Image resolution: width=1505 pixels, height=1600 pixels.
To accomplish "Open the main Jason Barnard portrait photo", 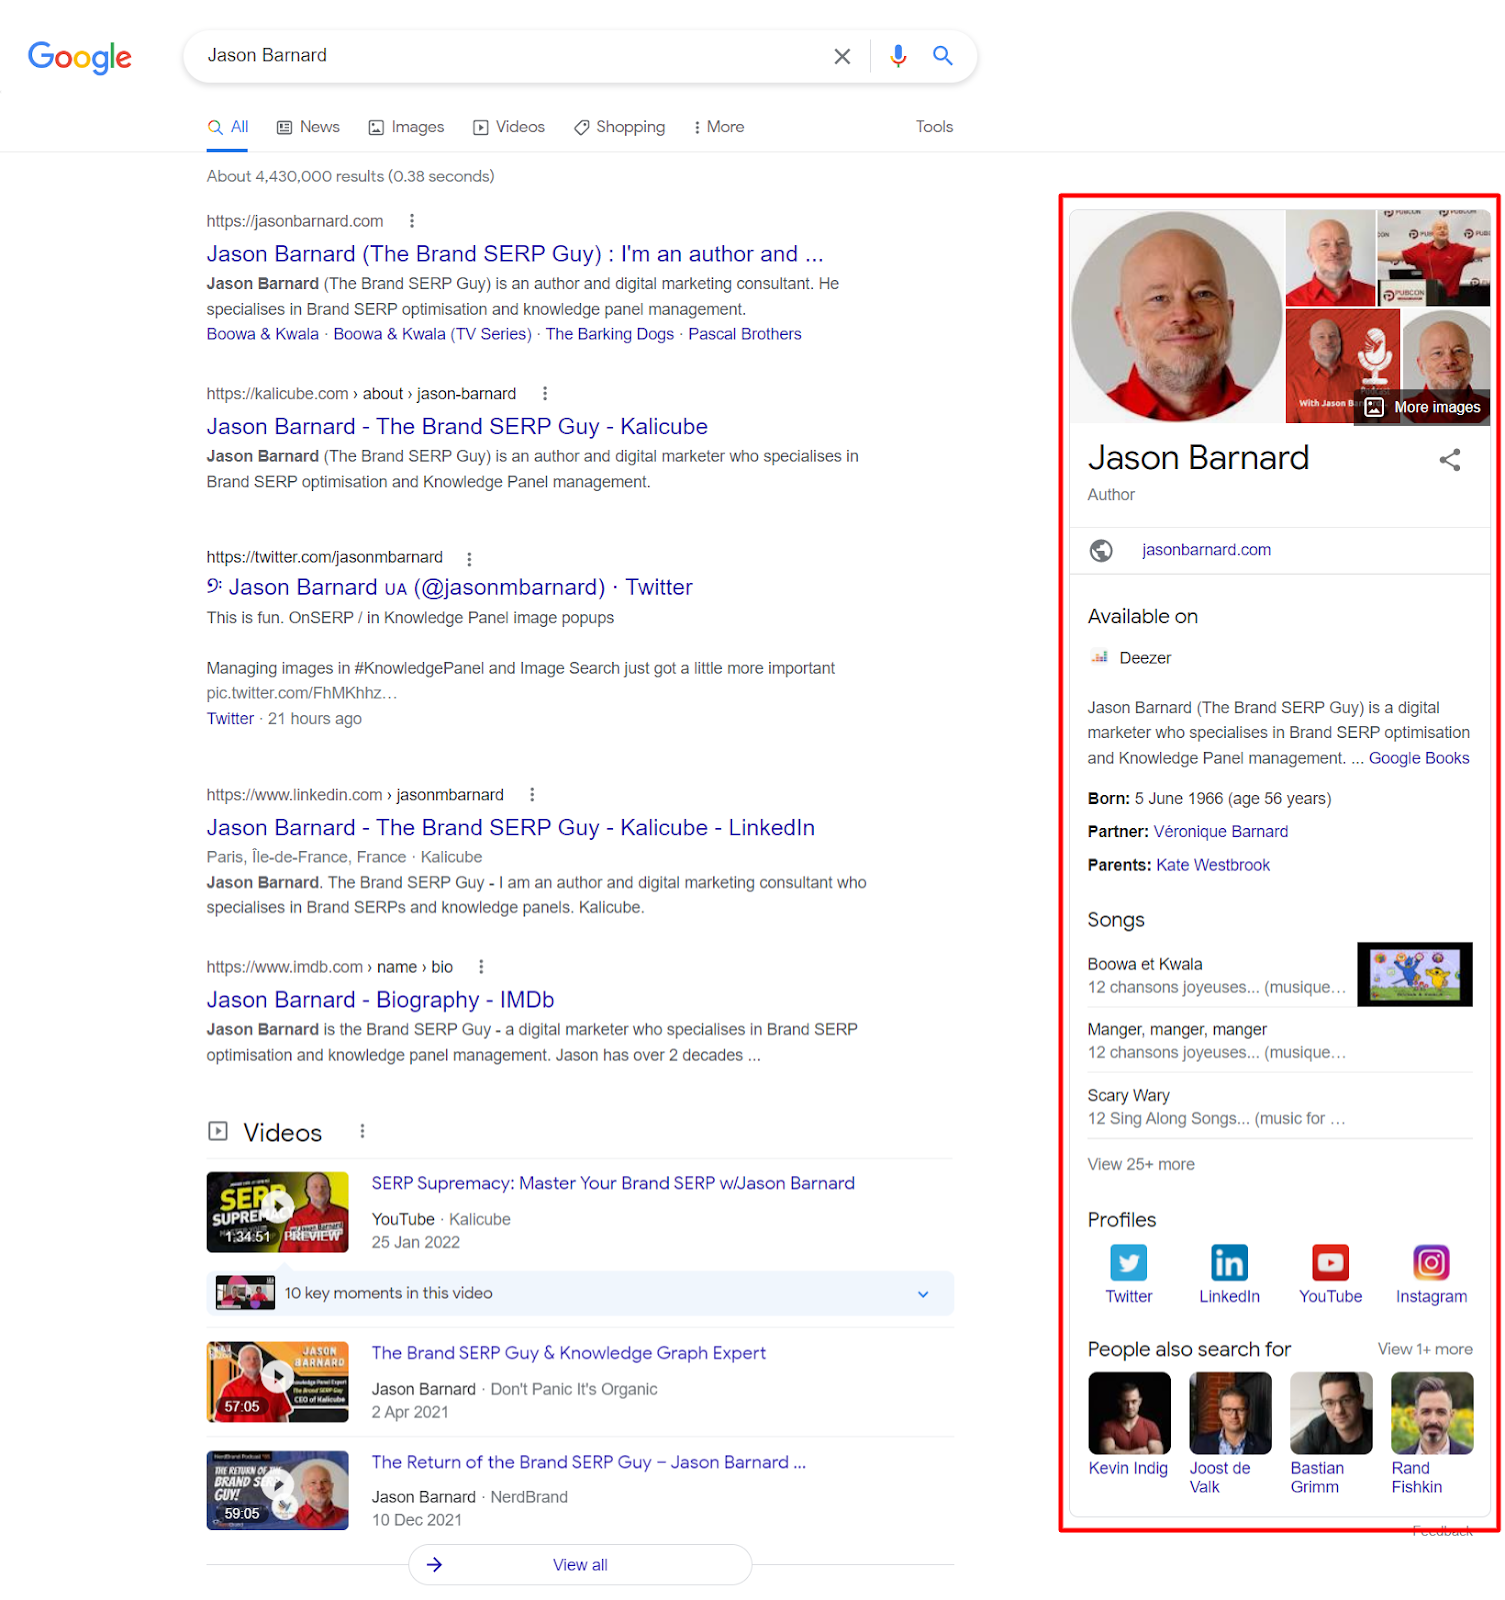I will pos(1177,316).
